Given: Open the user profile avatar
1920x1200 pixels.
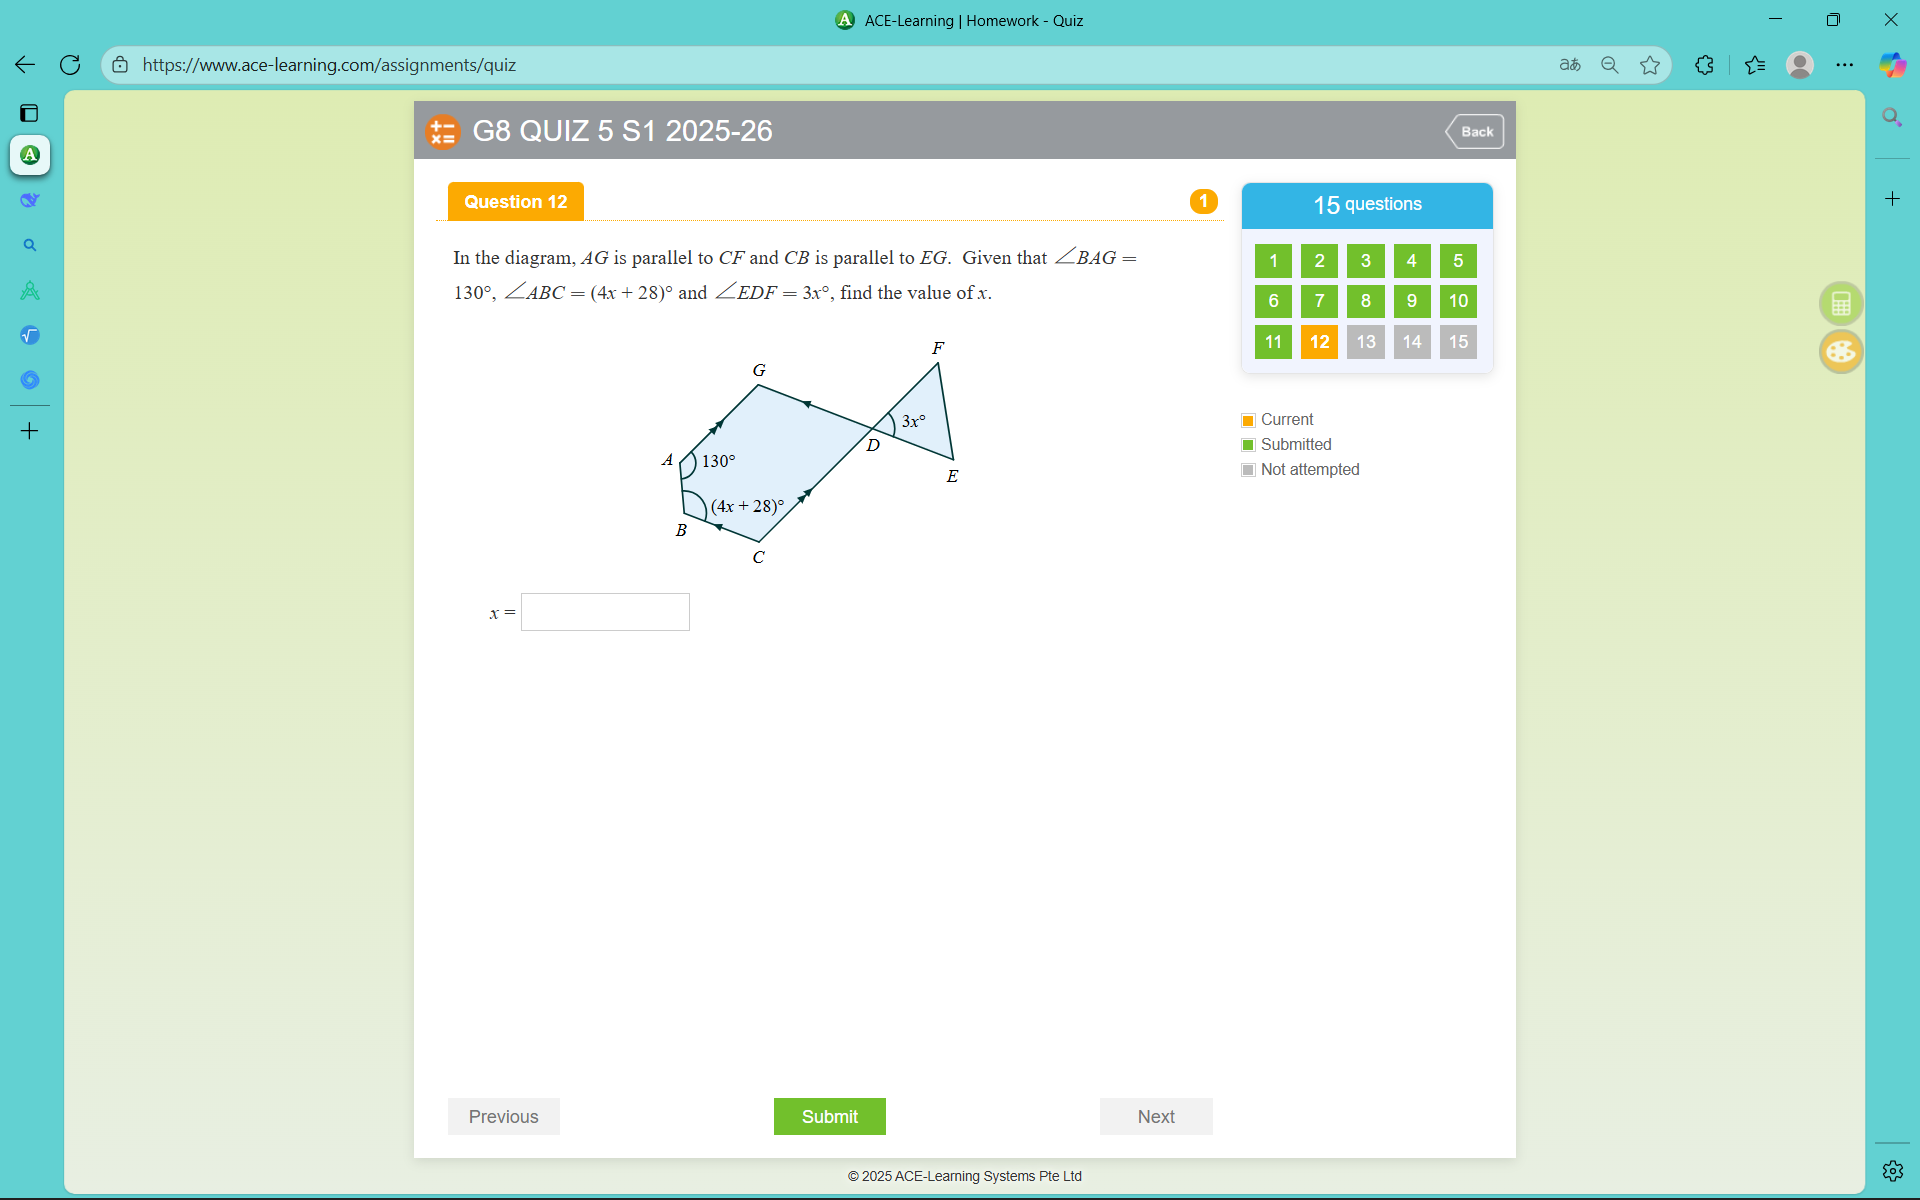Looking at the screenshot, I should pyautogui.click(x=1800, y=65).
